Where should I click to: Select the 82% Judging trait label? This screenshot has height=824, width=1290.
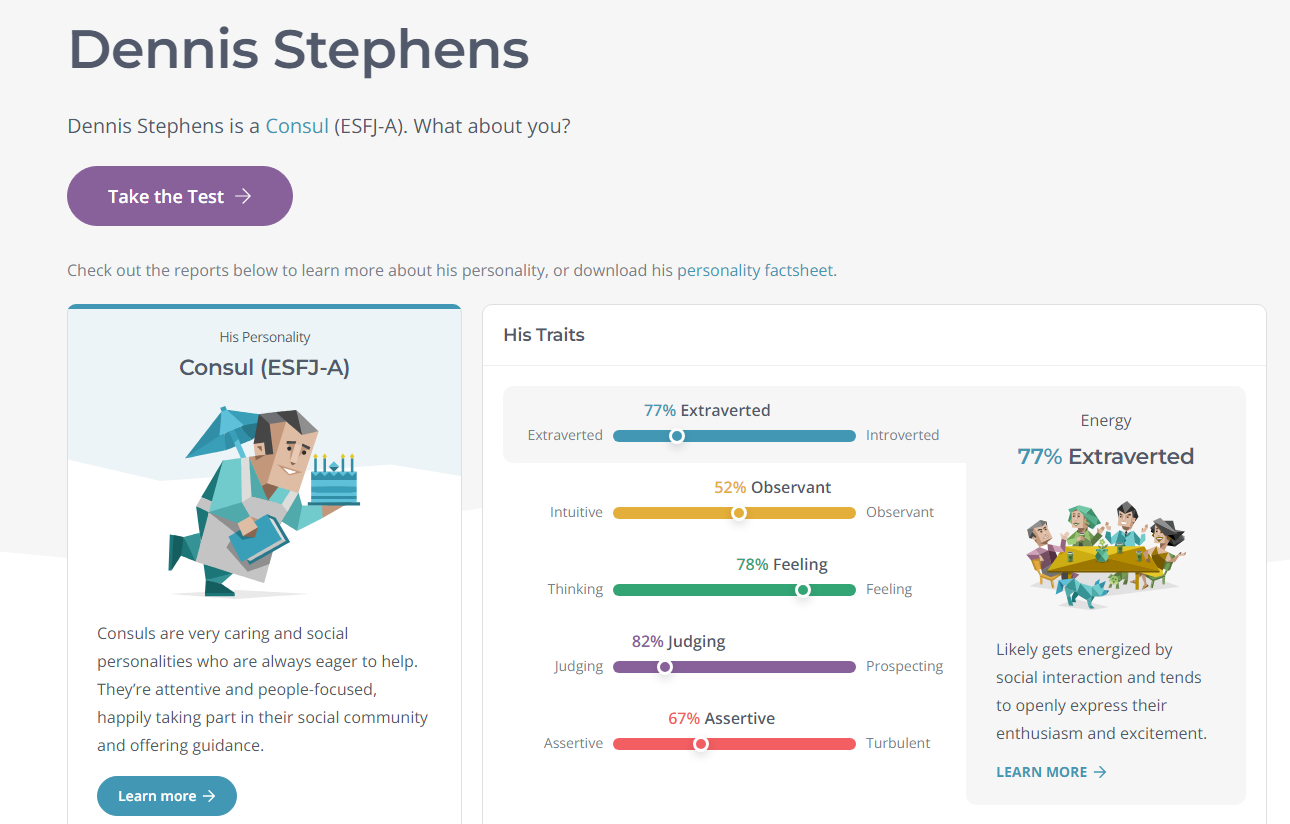[678, 641]
